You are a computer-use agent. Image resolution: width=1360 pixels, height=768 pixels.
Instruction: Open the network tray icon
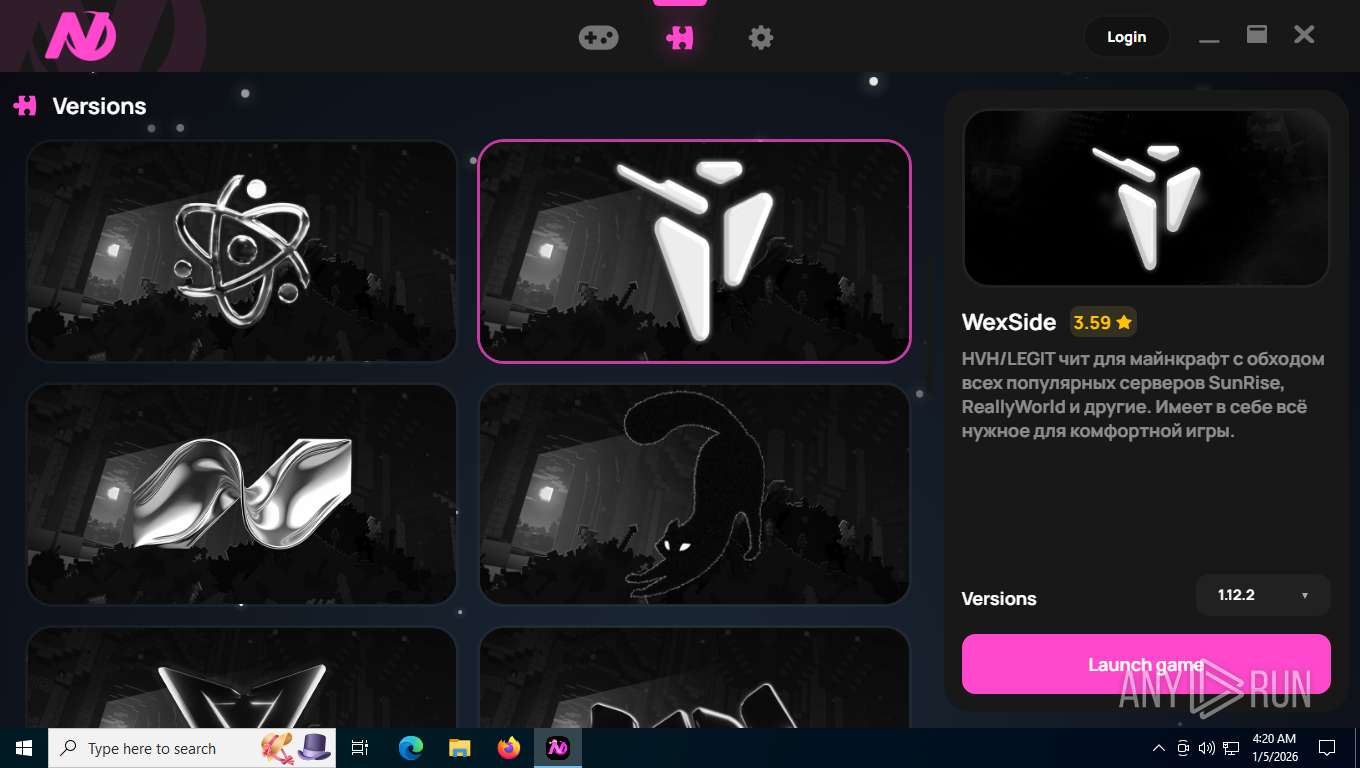click(x=1232, y=748)
